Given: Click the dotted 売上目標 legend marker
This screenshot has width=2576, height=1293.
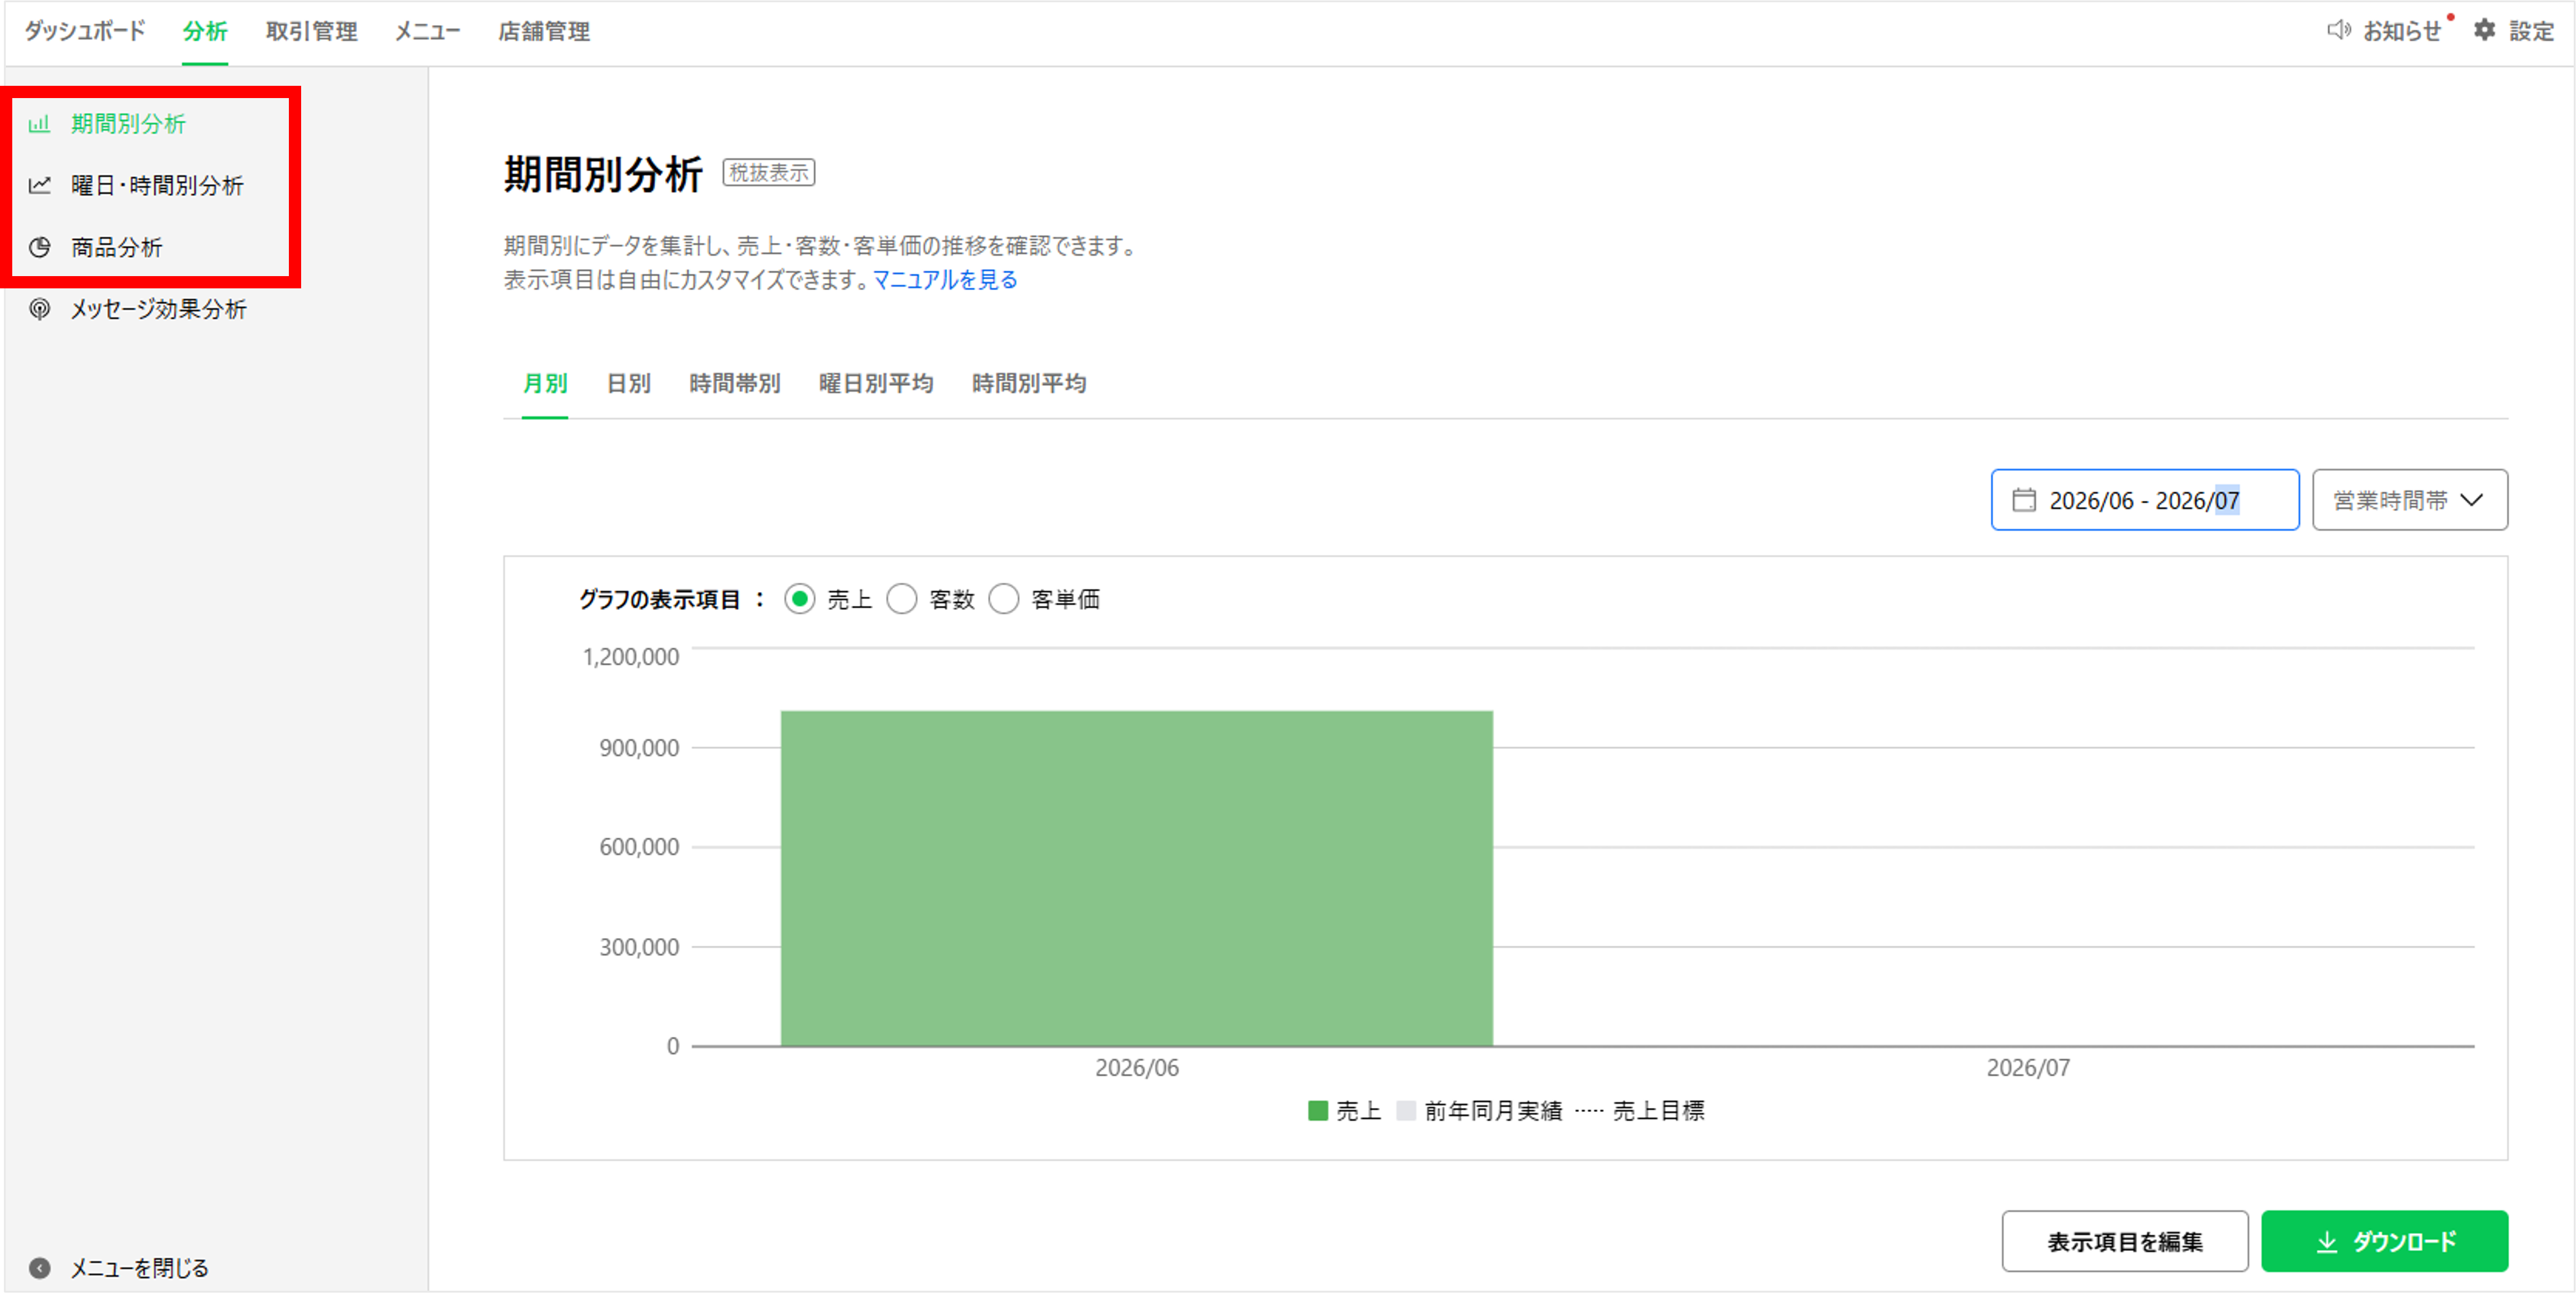Looking at the screenshot, I should coord(1588,1110).
